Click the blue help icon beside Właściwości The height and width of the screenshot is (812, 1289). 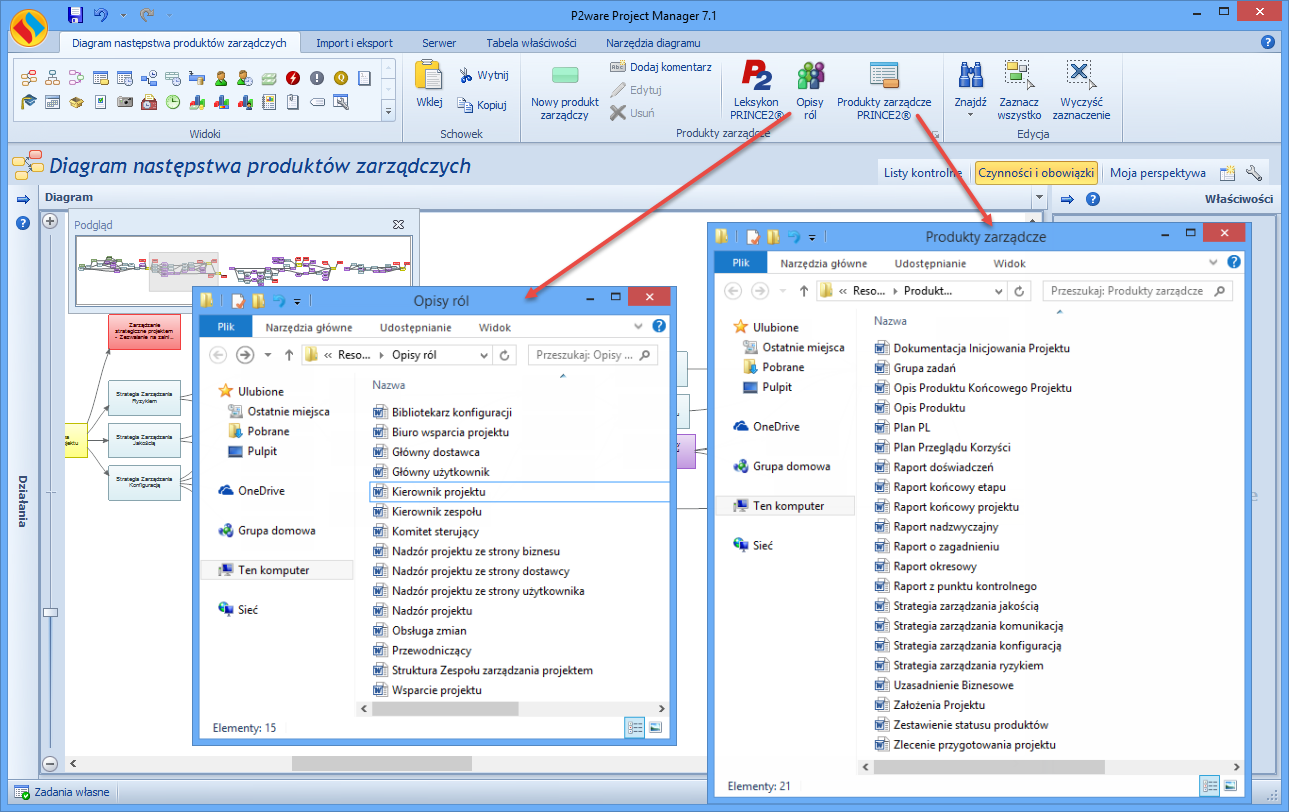click(1093, 199)
